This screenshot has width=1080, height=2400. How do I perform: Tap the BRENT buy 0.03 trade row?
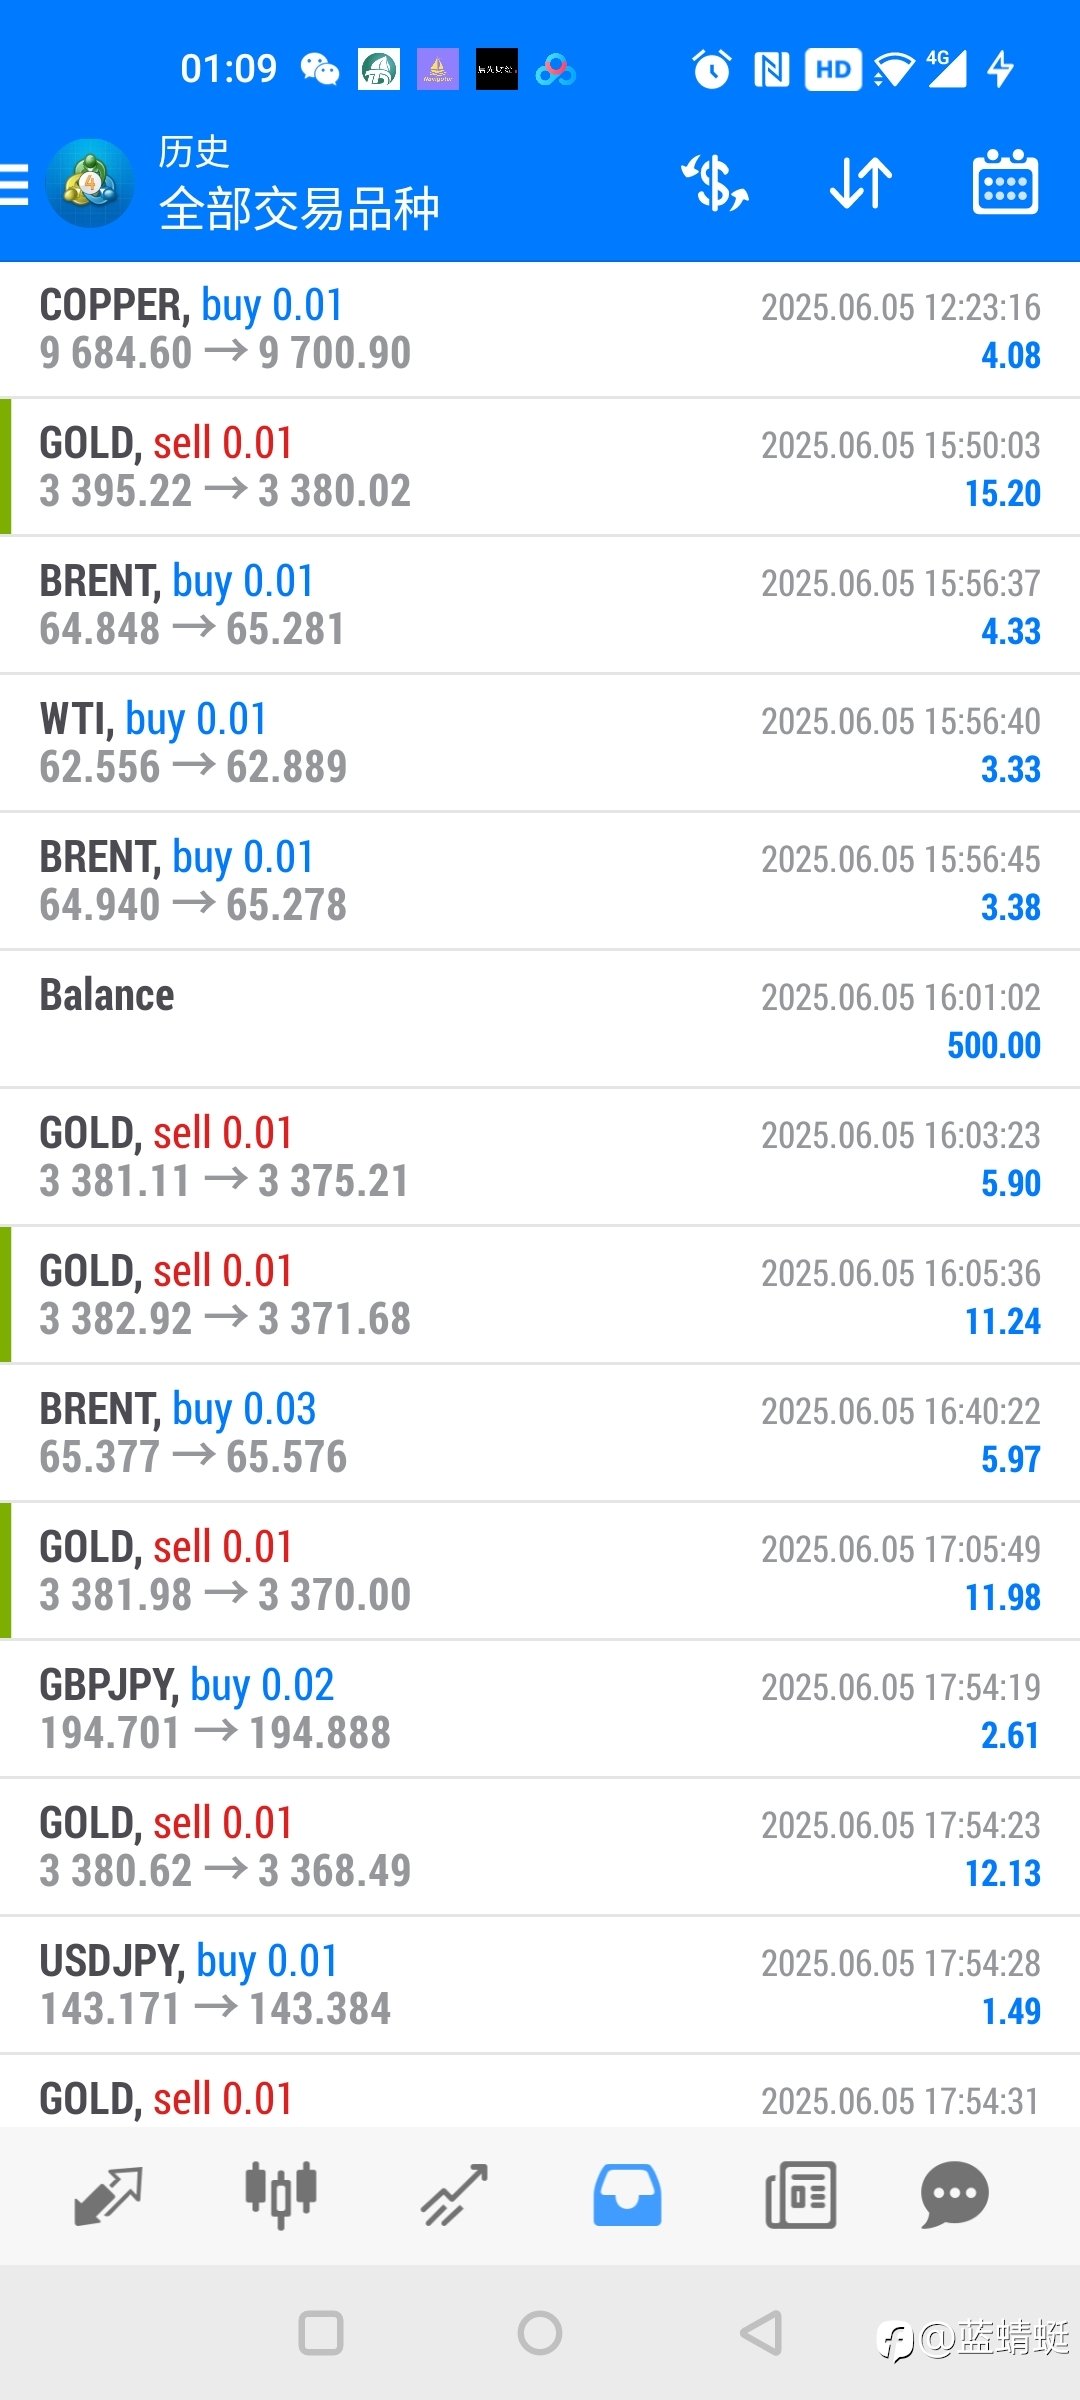pos(540,1433)
